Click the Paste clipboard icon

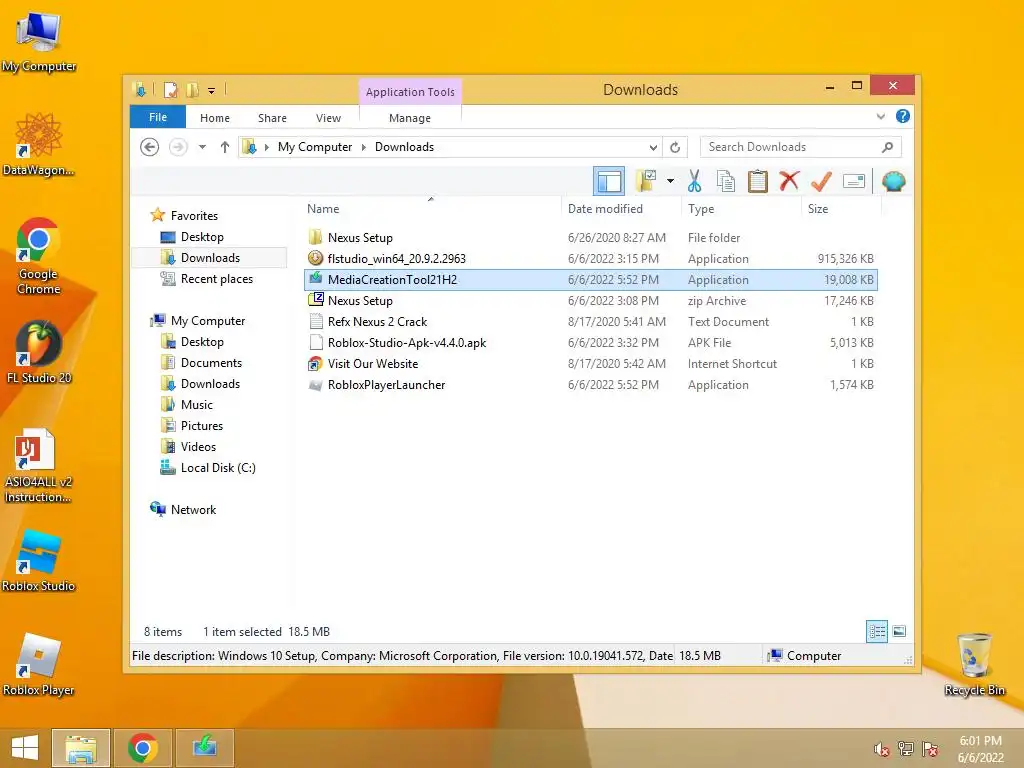[x=758, y=181]
